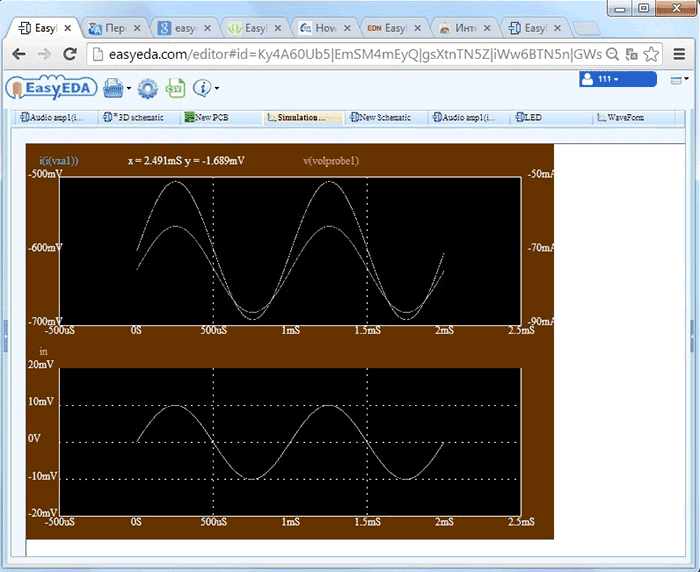This screenshot has height=572, width=700.
Task: Open the settings gear icon
Action: click(x=148, y=89)
